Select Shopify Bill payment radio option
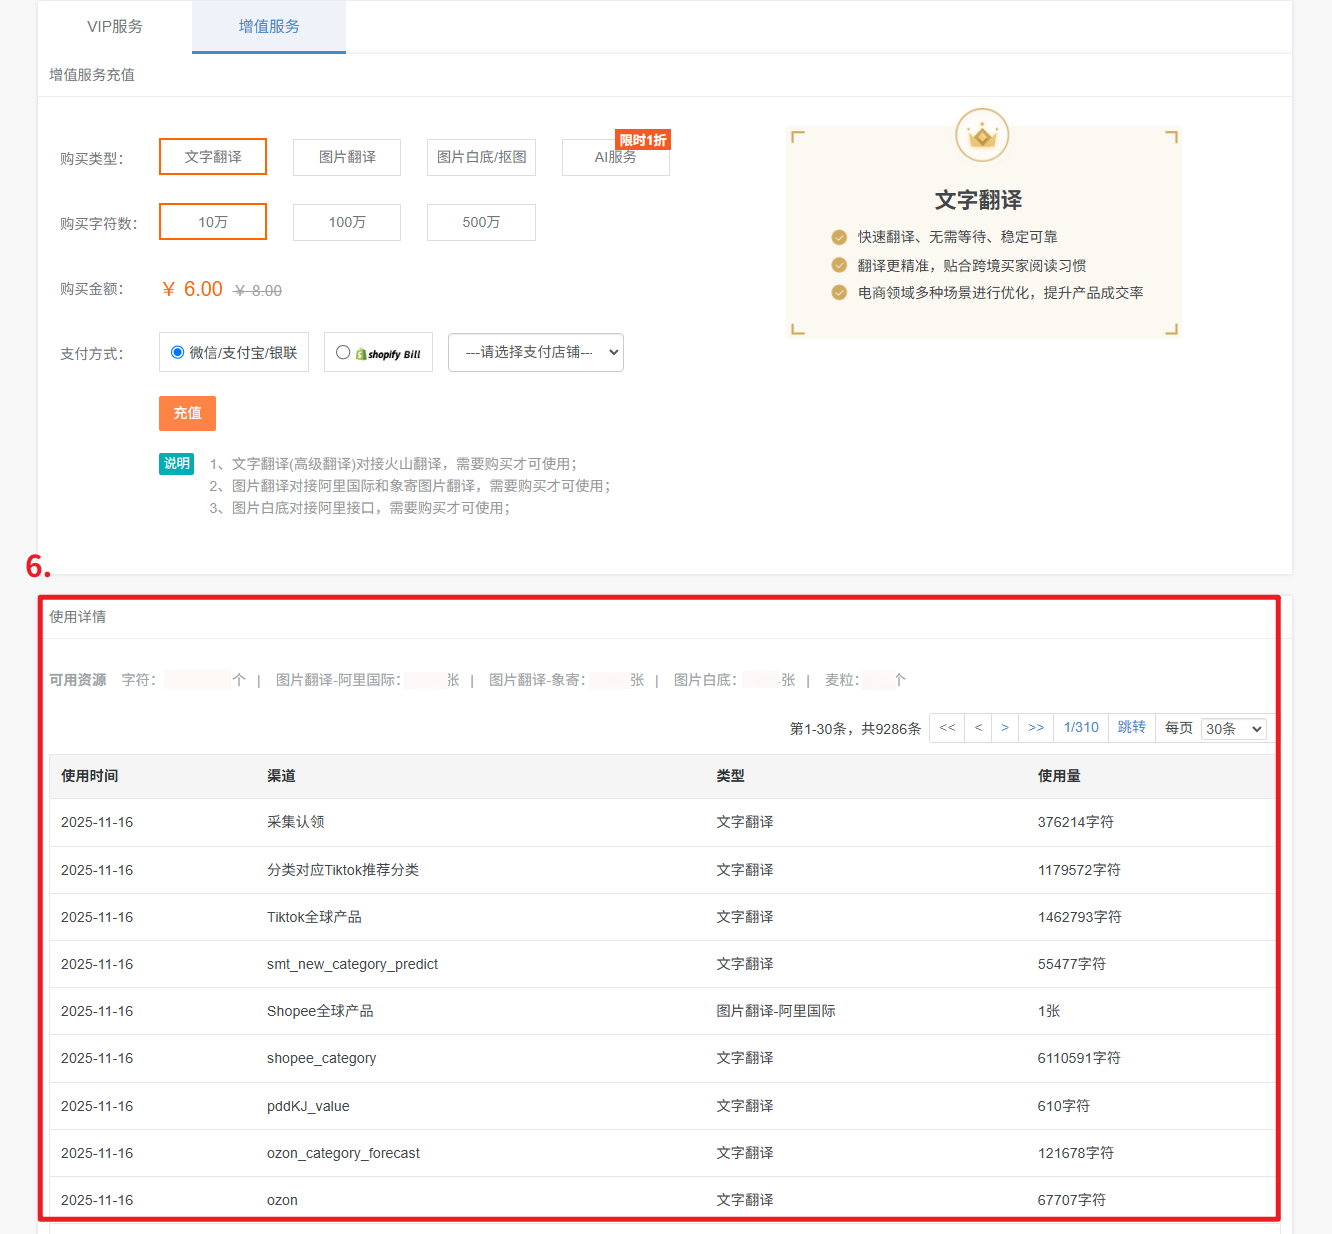The image size is (1332, 1234). [343, 352]
